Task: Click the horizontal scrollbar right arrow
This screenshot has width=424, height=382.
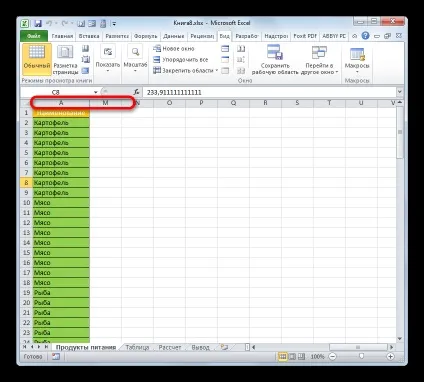Action: tap(391, 347)
